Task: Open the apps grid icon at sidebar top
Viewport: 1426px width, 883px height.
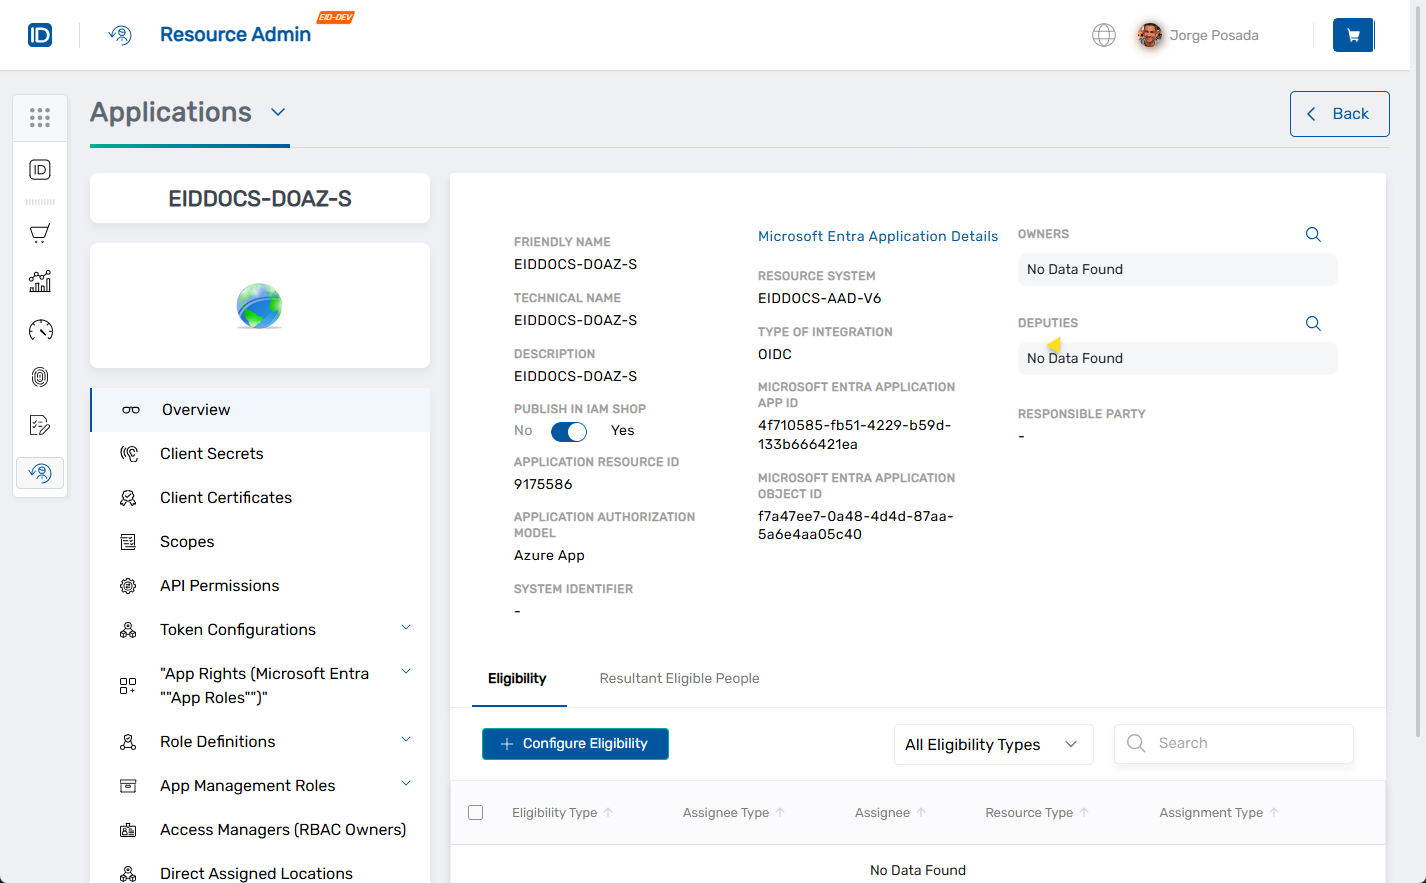Action: click(x=40, y=117)
